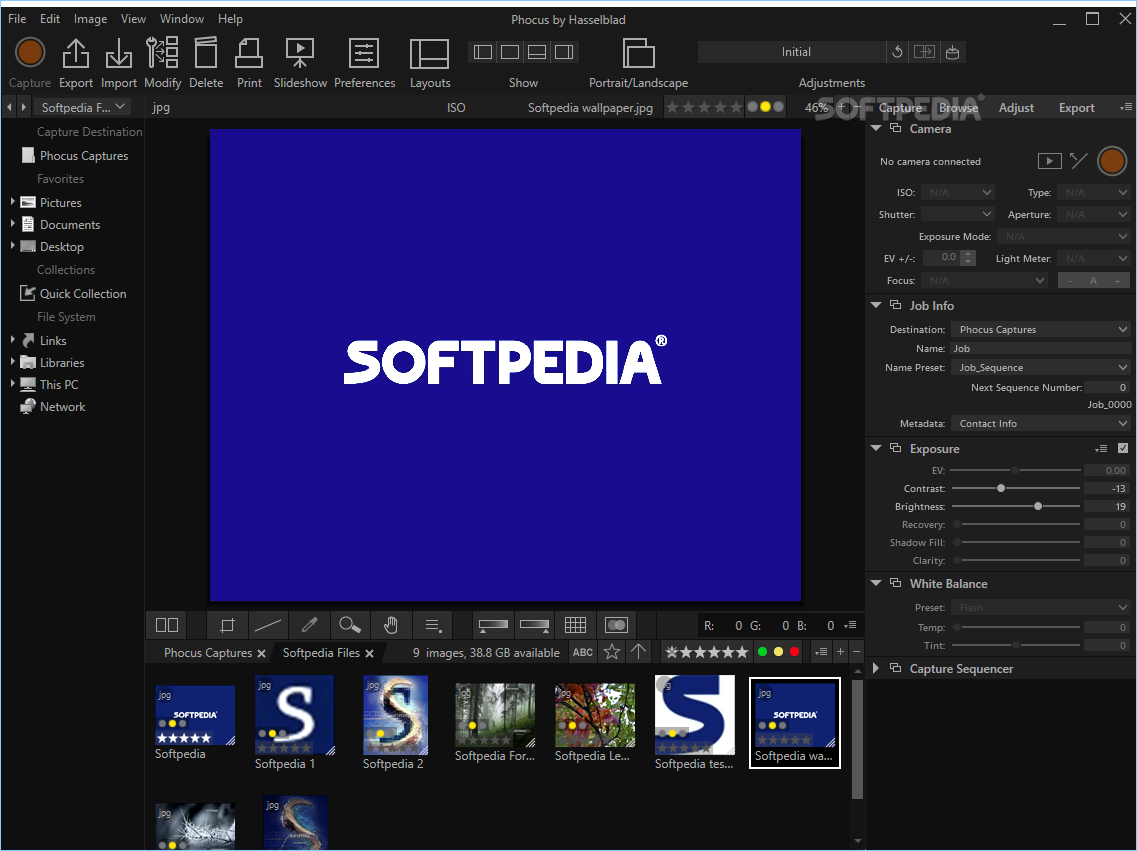Image resolution: width=1137 pixels, height=851 pixels.
Task: Click the up arrow sort direction icon
Action: 639,652
